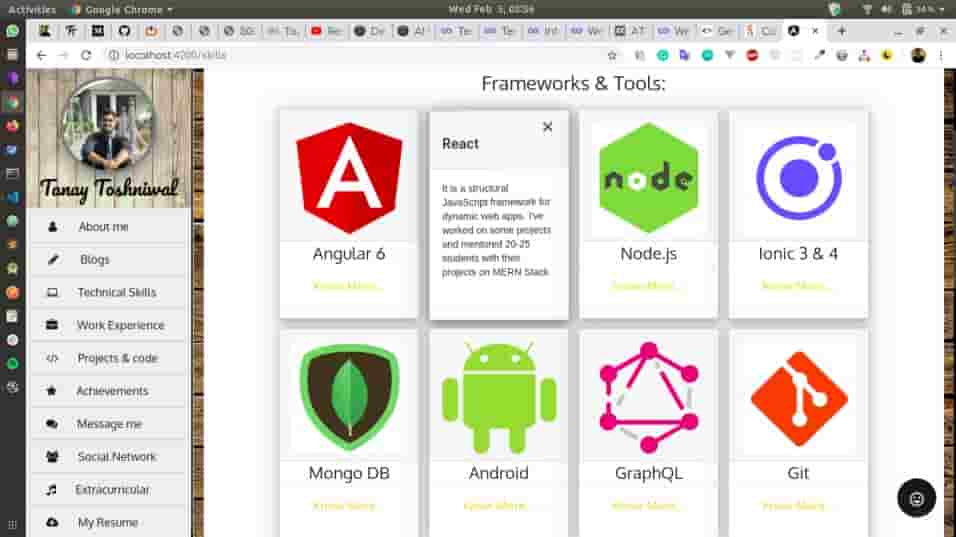
Task: Click the floating chat button
Action: (x=916, y=499)
